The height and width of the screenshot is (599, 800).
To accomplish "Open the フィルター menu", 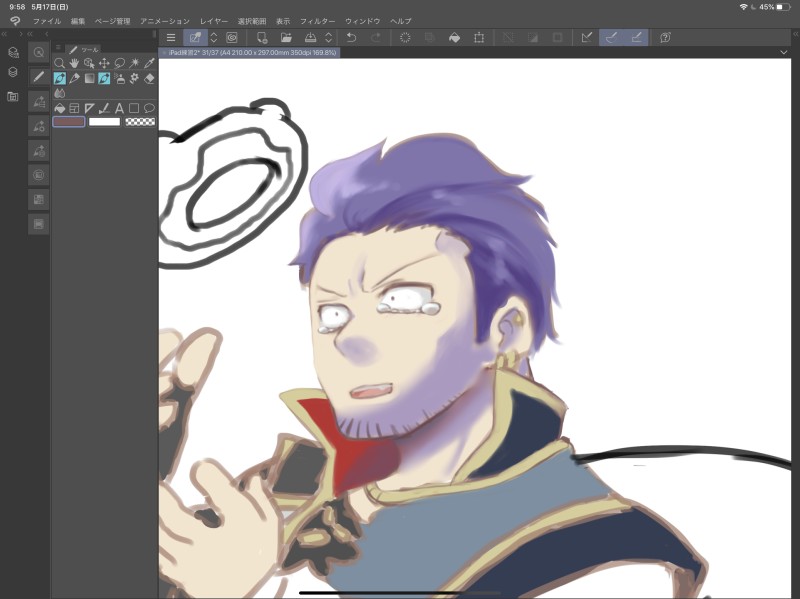I will click(317, 21).
